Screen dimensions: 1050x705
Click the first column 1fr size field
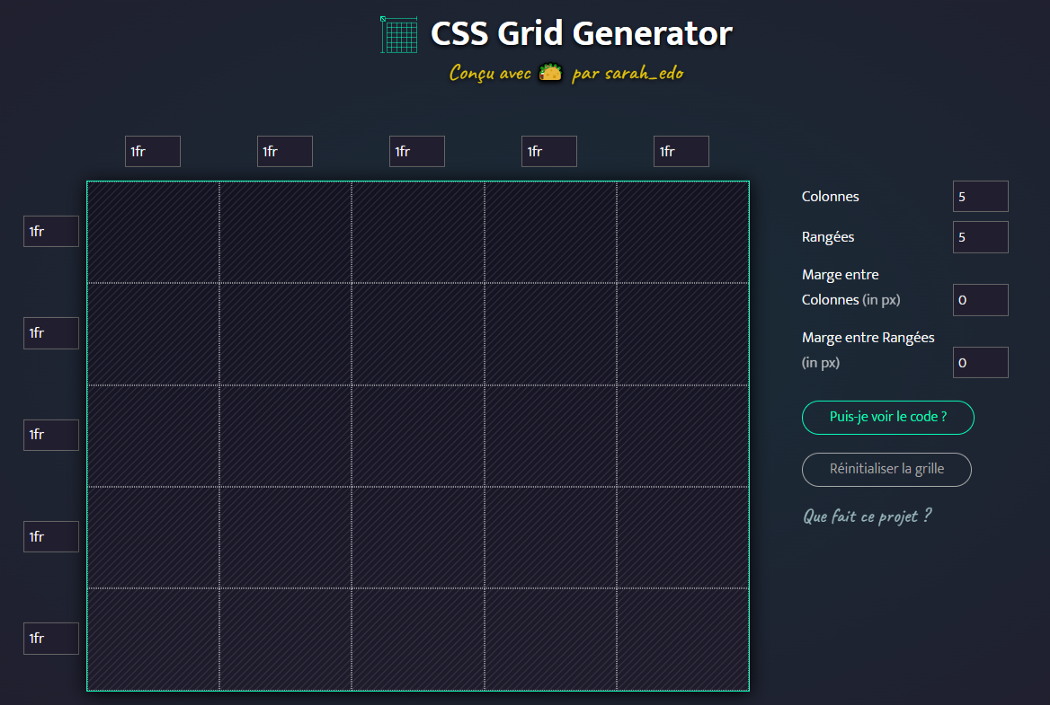pyautogui.click(x=153, y=151)
